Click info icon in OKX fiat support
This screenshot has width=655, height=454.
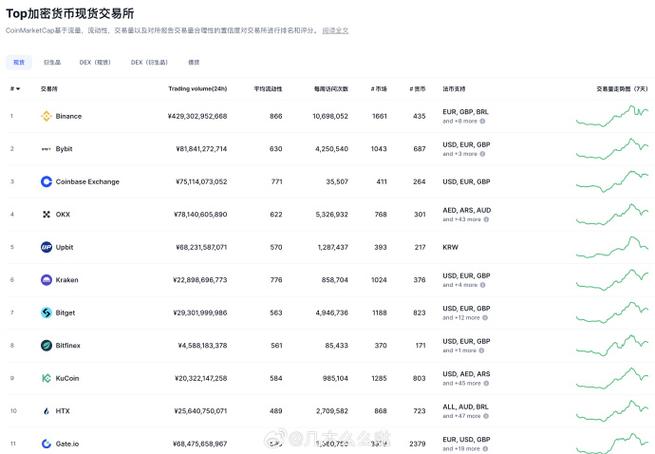click(486, 219)
